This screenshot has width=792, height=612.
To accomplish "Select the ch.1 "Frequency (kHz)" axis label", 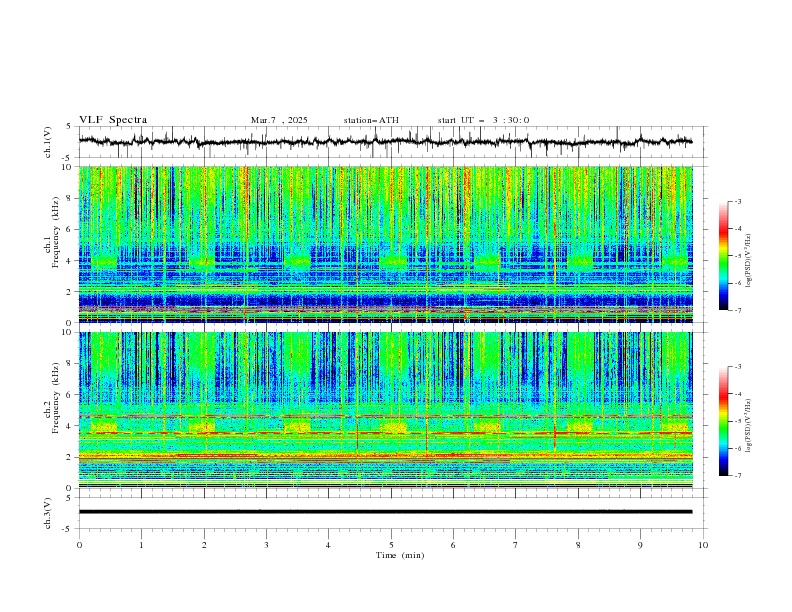I will pos(55,232).
